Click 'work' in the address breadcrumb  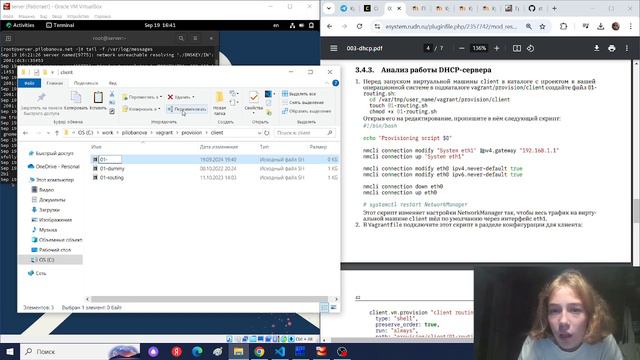[107, 133]
